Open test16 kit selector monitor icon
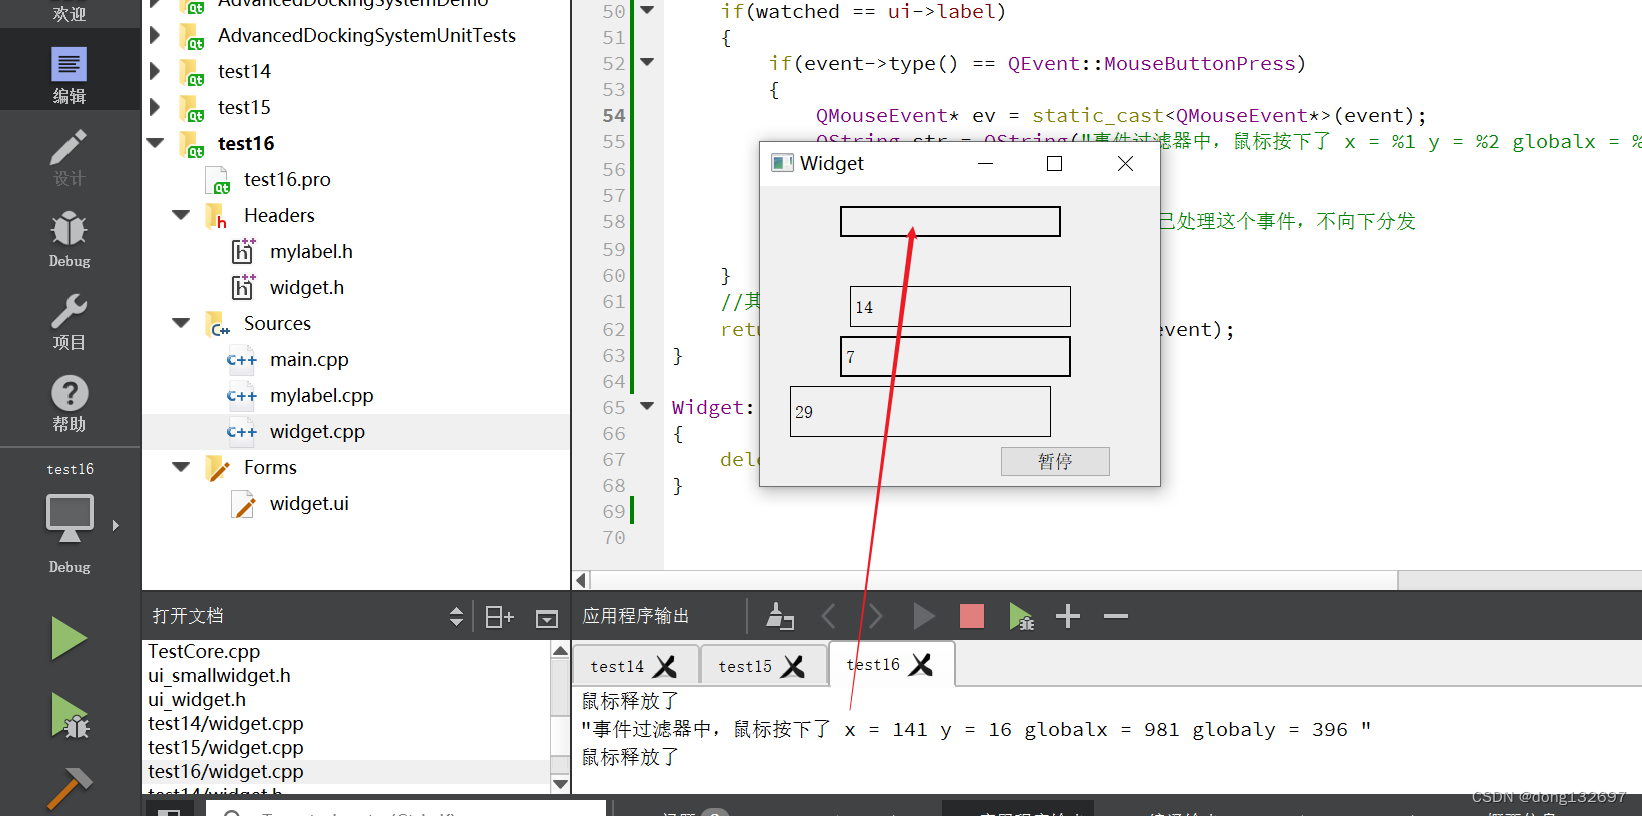The height and width of the screenshot is (816, 1642). click(x=69, y=520)
